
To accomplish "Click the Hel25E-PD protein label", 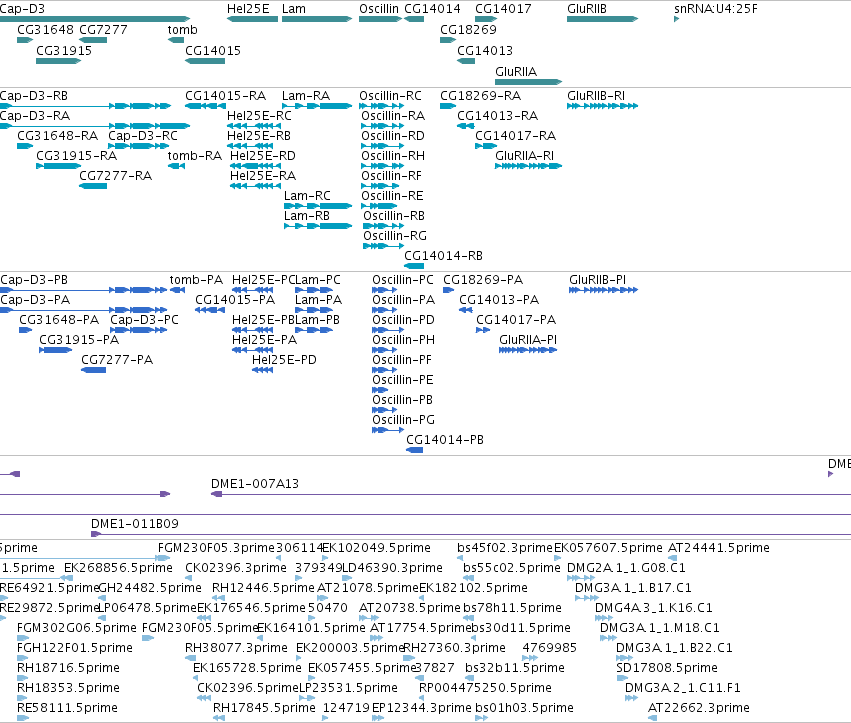I will tap(284, 360).
